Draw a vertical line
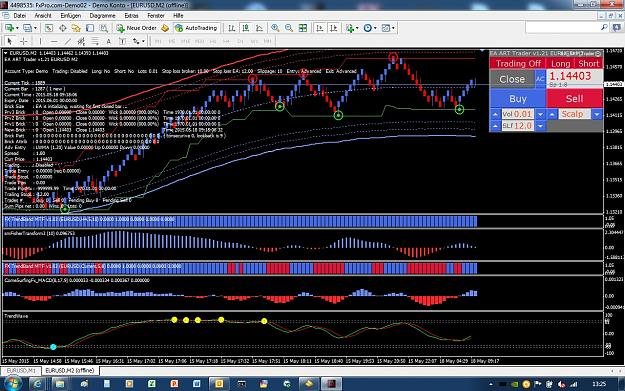Image resolution: width=625 pixels, height=391 pixels. tap(40, 41)
